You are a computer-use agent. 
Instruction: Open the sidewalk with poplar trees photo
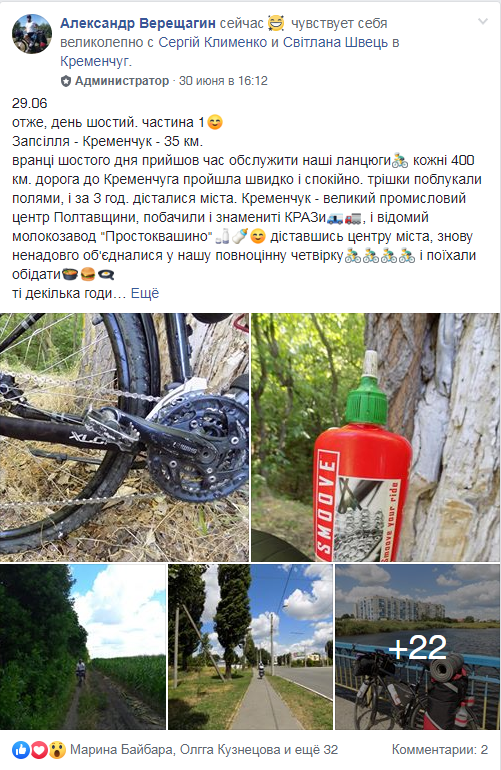(x=250, y=647)
